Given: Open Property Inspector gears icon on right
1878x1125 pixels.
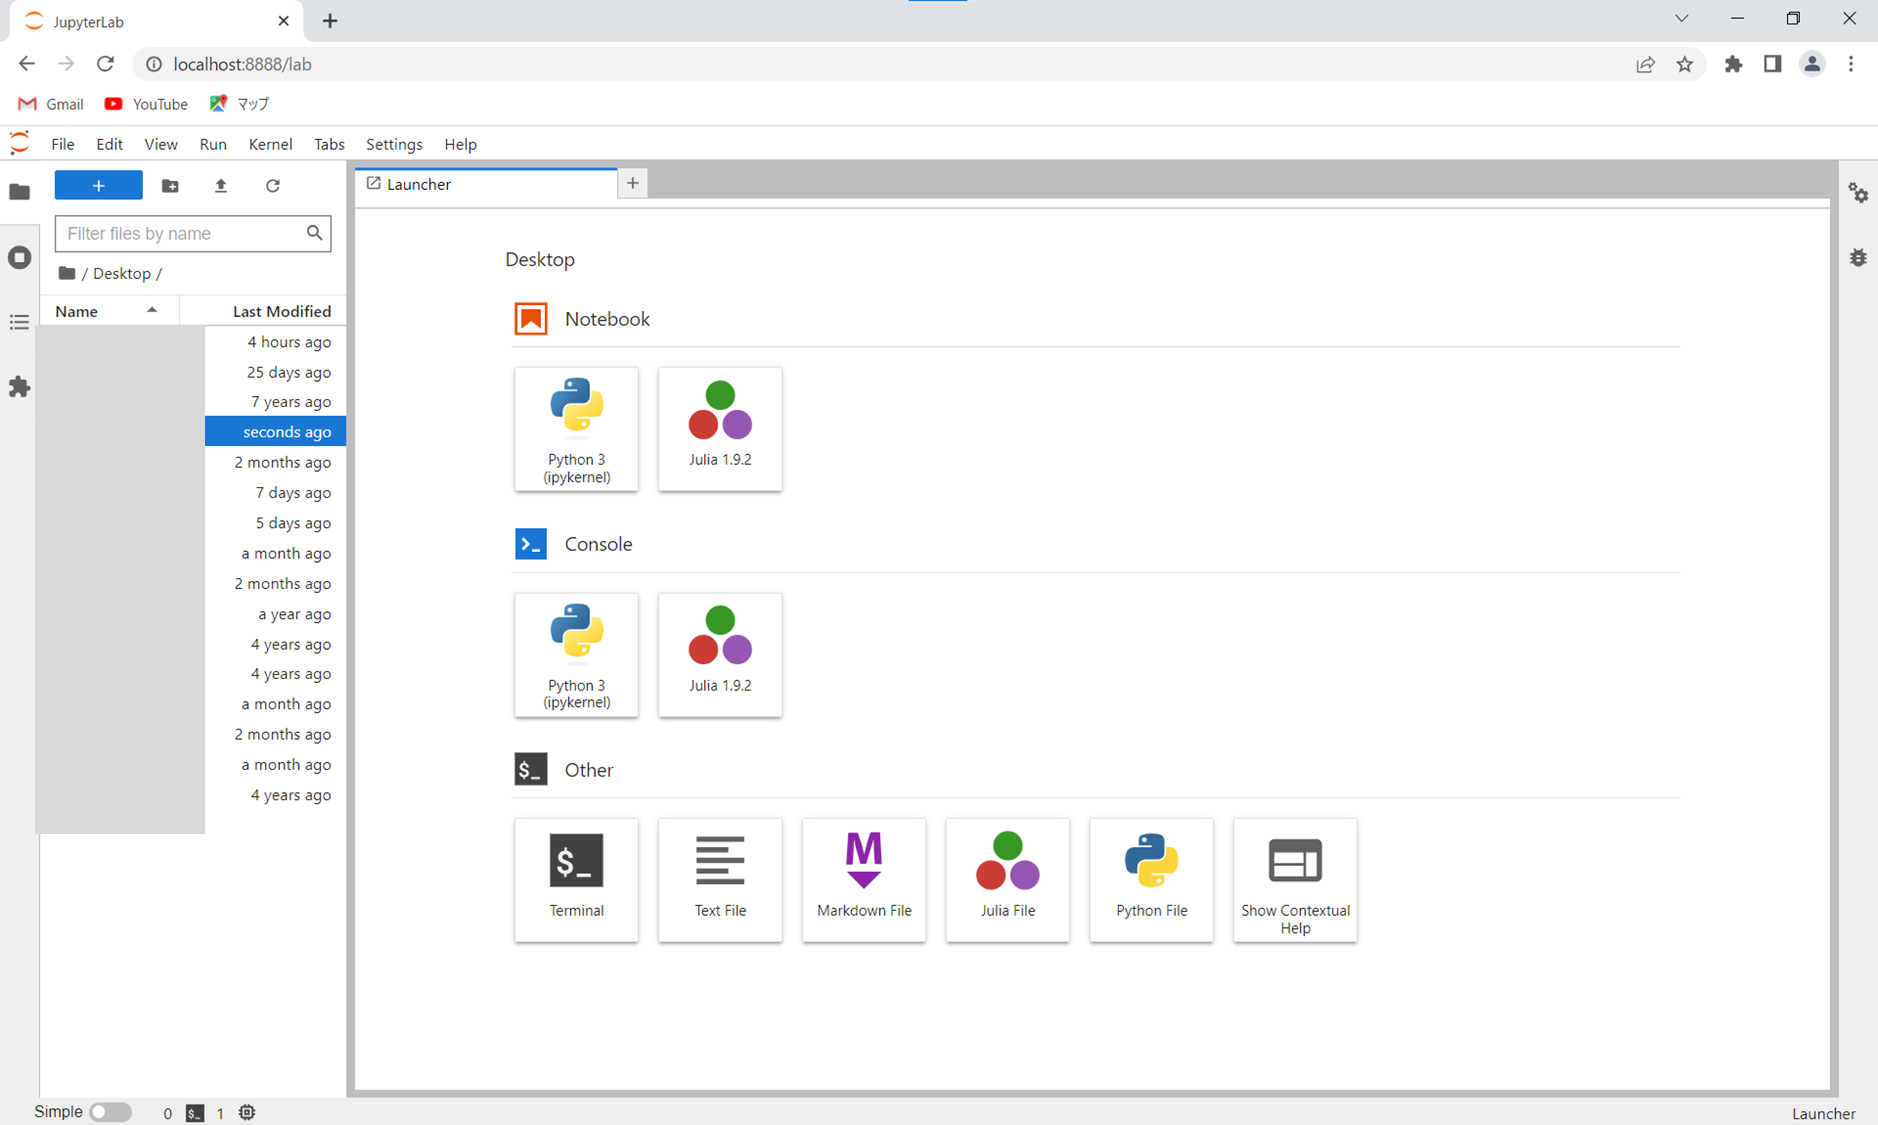Looking at the screenshot, I should click(1858, 192).
